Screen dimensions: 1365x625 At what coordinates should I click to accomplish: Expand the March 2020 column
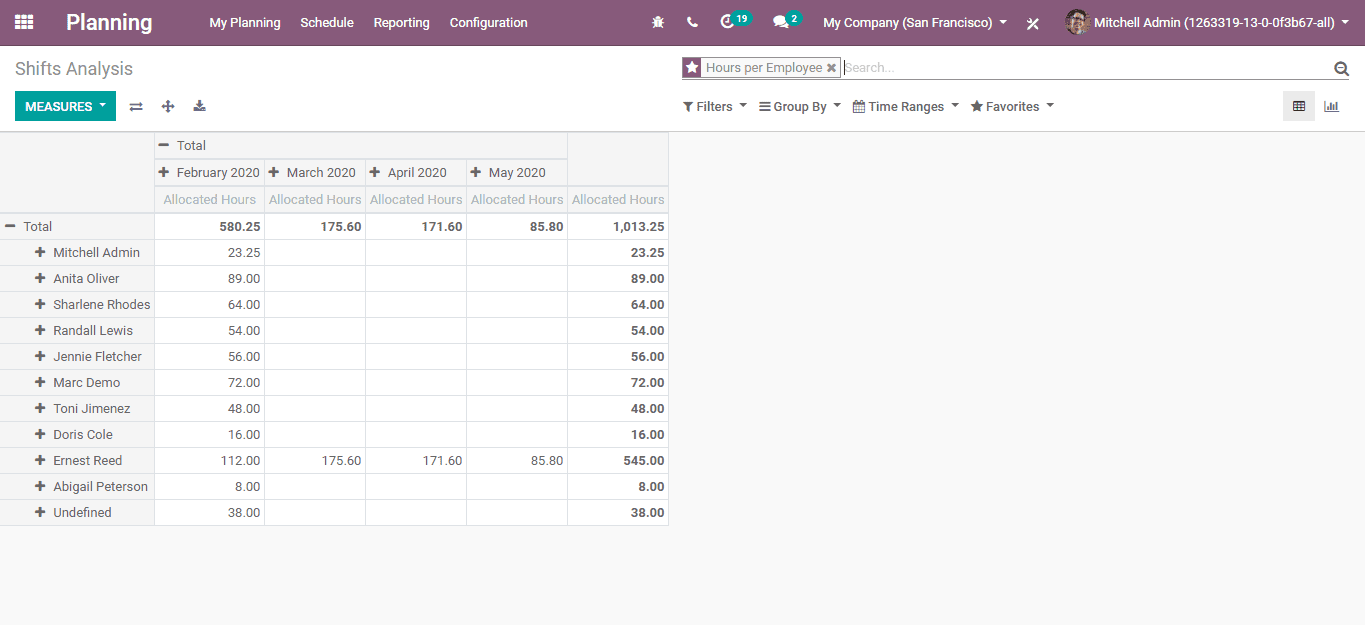(314, 172)
